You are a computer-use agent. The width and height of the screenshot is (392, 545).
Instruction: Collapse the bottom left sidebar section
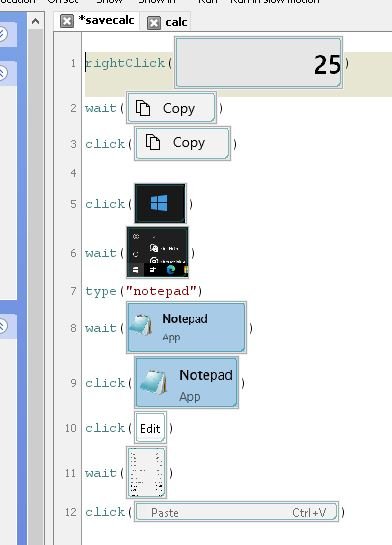2,326
